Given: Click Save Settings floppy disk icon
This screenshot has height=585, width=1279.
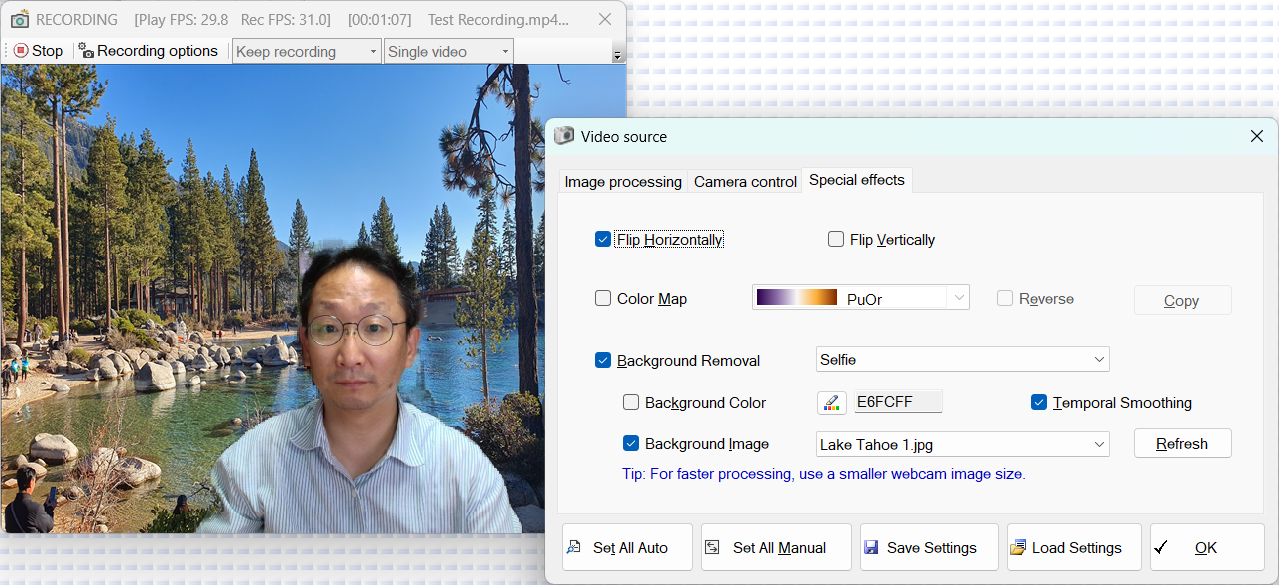Looking at the screenshot, I should point(871,547).
